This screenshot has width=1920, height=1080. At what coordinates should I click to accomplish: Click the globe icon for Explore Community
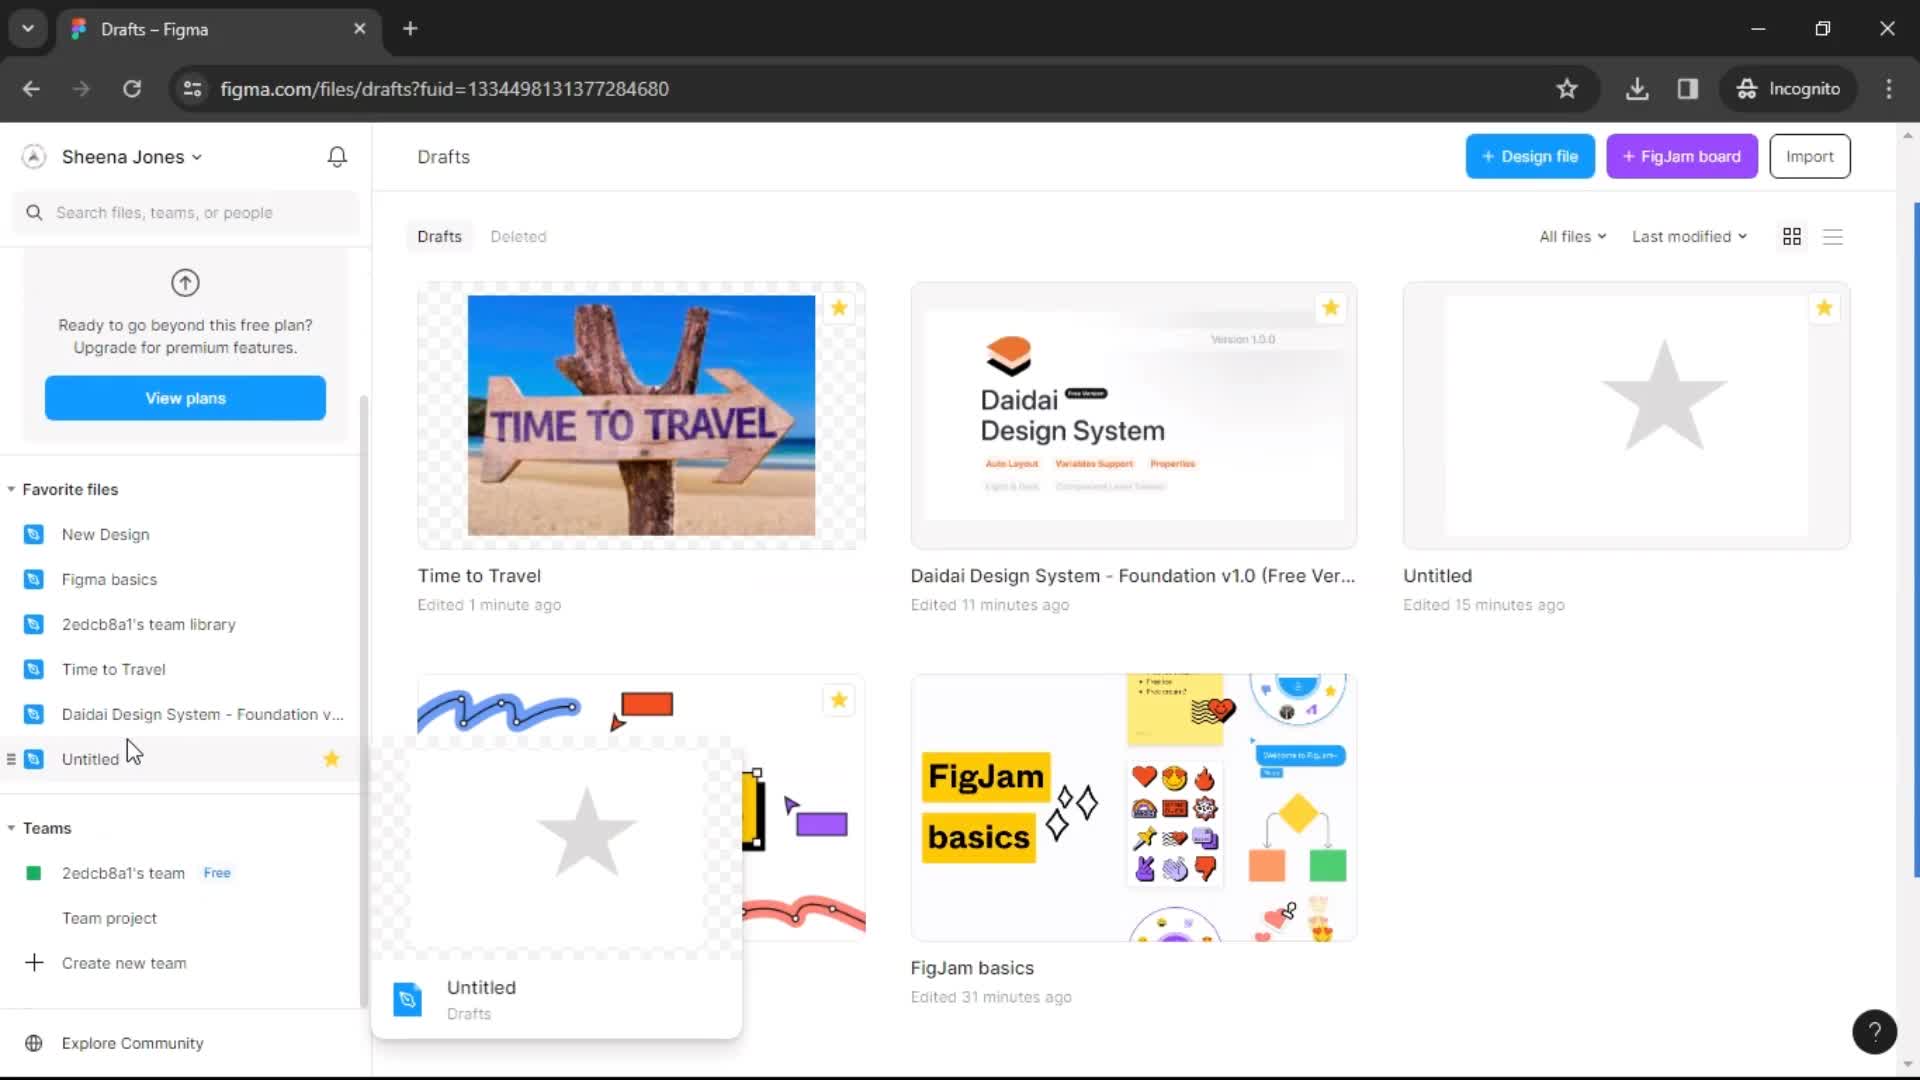click(x=34, y=1043)
